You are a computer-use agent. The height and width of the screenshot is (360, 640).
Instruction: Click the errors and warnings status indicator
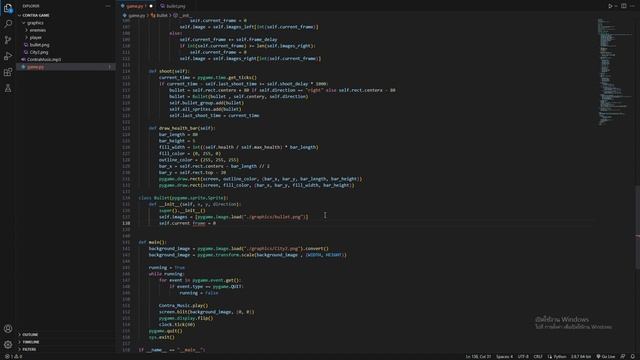[13, 356]
